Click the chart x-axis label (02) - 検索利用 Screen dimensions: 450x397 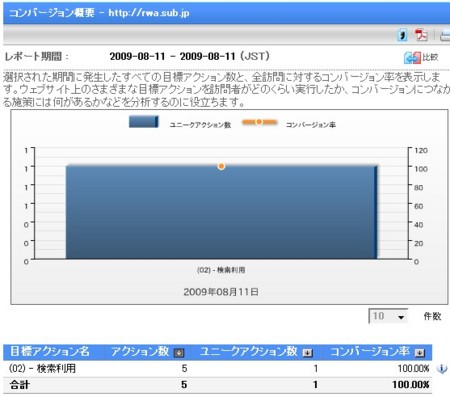pyautogui.click(x=221, y=270)
